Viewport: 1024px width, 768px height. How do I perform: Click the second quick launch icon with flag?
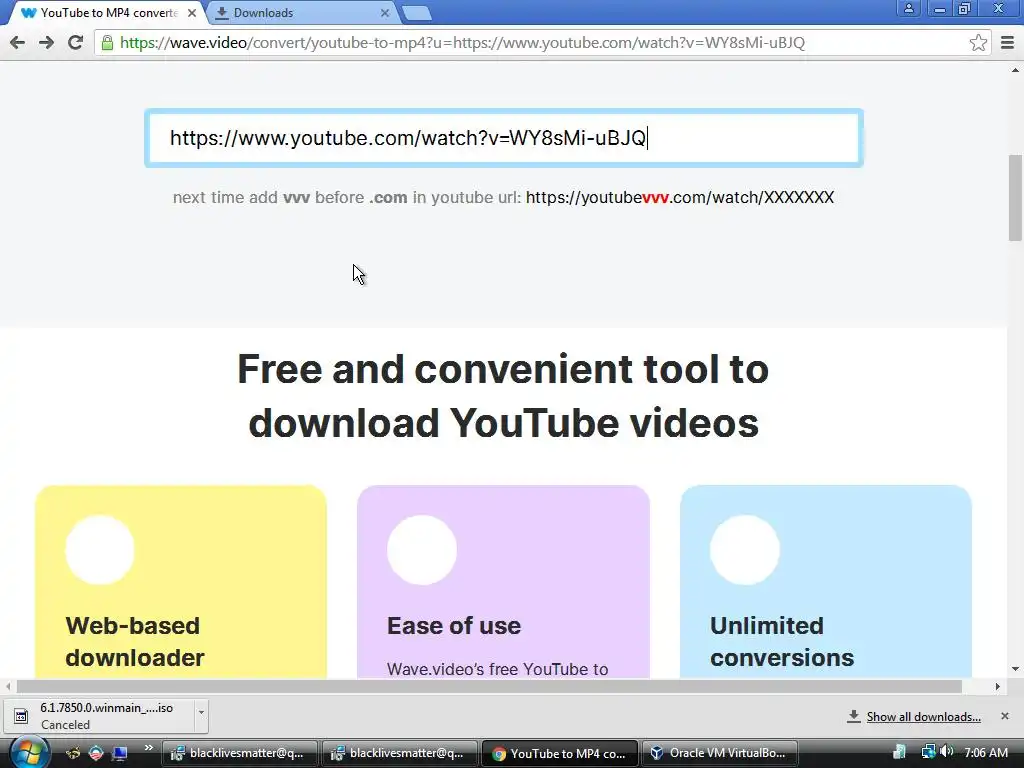[x=97, y=753]
